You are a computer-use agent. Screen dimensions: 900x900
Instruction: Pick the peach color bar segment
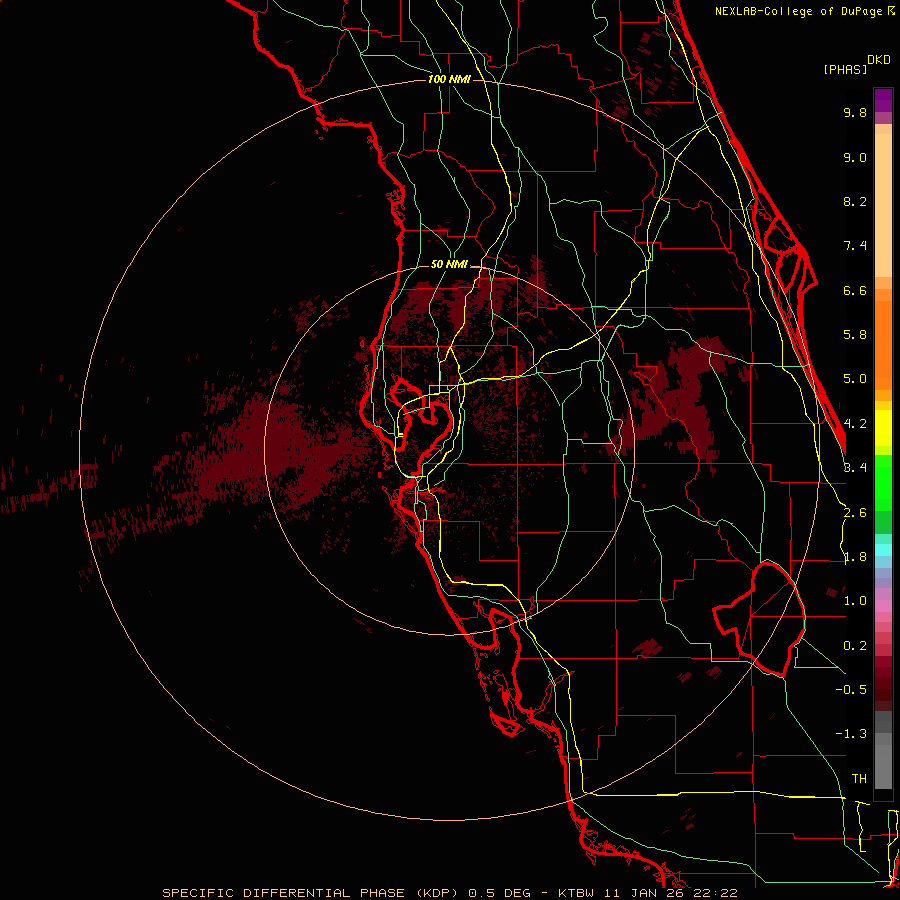[883, 205]
